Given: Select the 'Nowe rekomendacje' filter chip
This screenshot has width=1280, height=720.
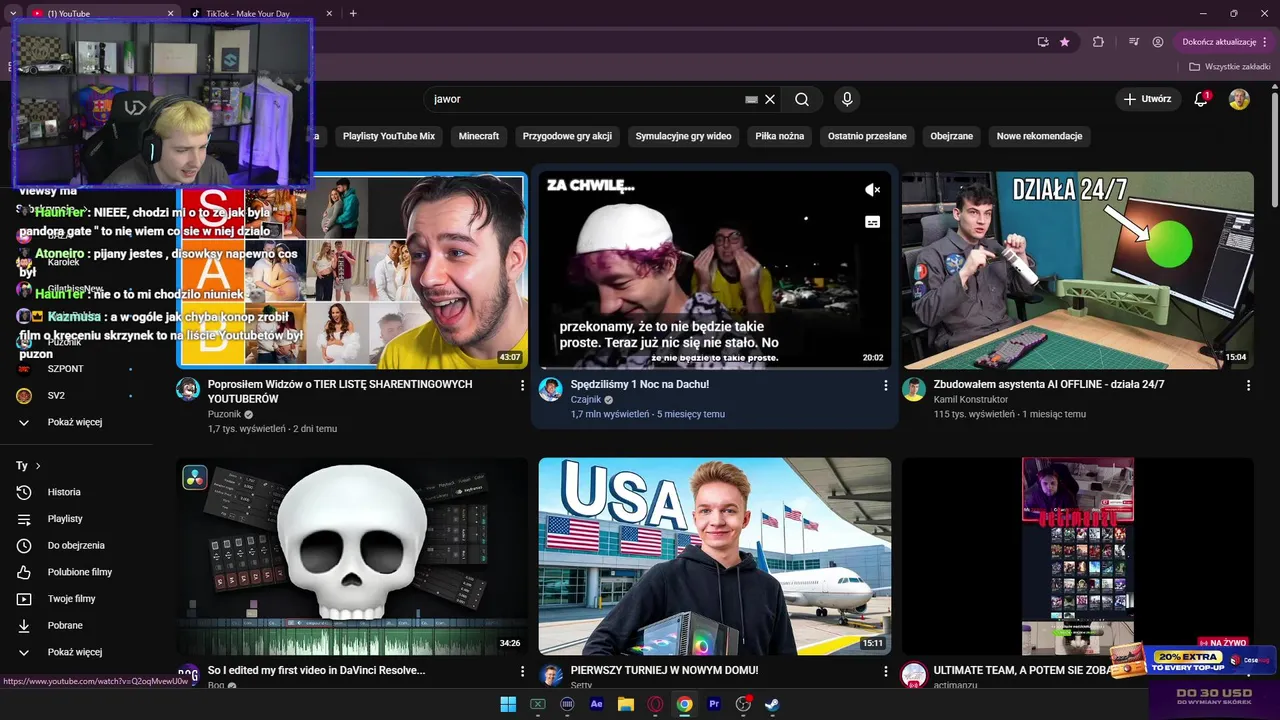Looking at the screenshot, I should tap(1040, 136).
